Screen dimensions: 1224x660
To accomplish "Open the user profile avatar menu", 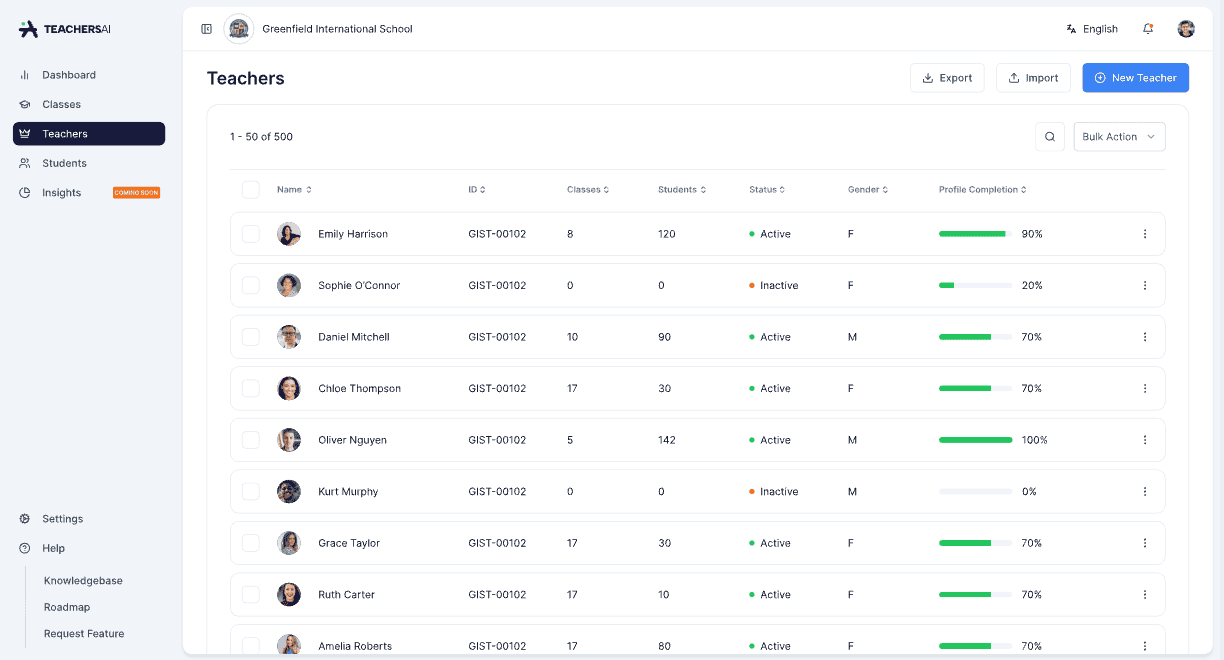I will pos(1186,29).
